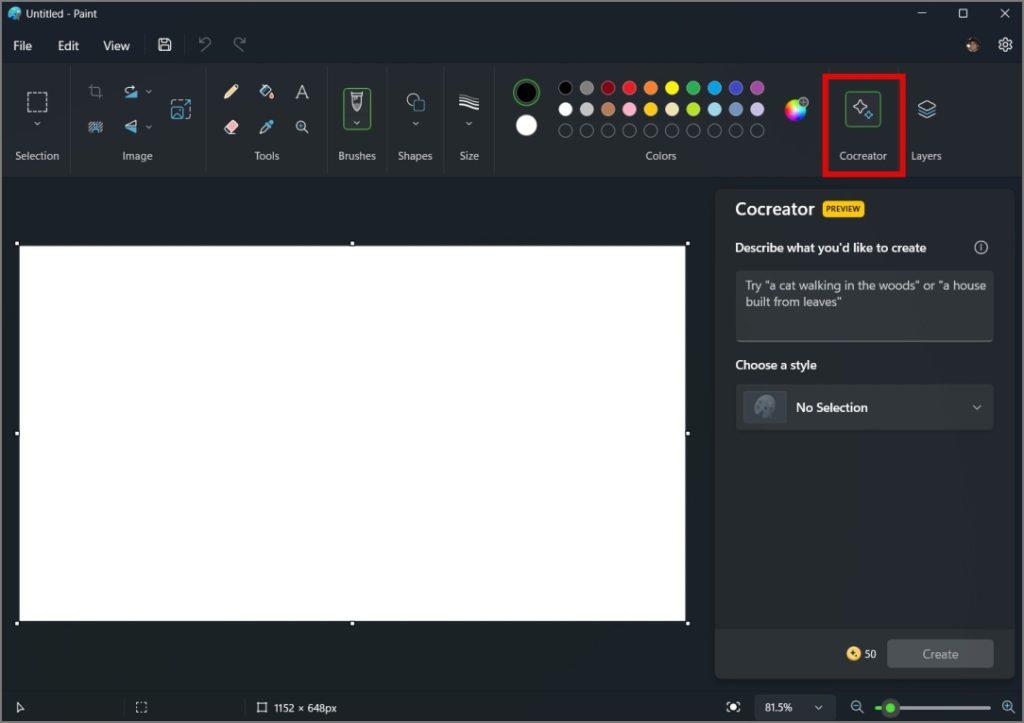Pick the purple palette color
Screen dimensions: 1024x723
(757, 88)
